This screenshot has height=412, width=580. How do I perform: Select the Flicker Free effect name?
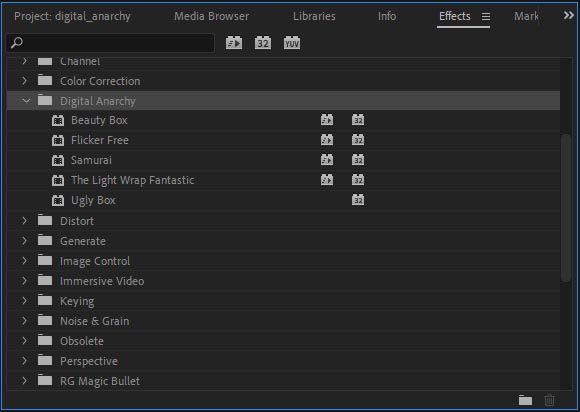click(100, 140)
